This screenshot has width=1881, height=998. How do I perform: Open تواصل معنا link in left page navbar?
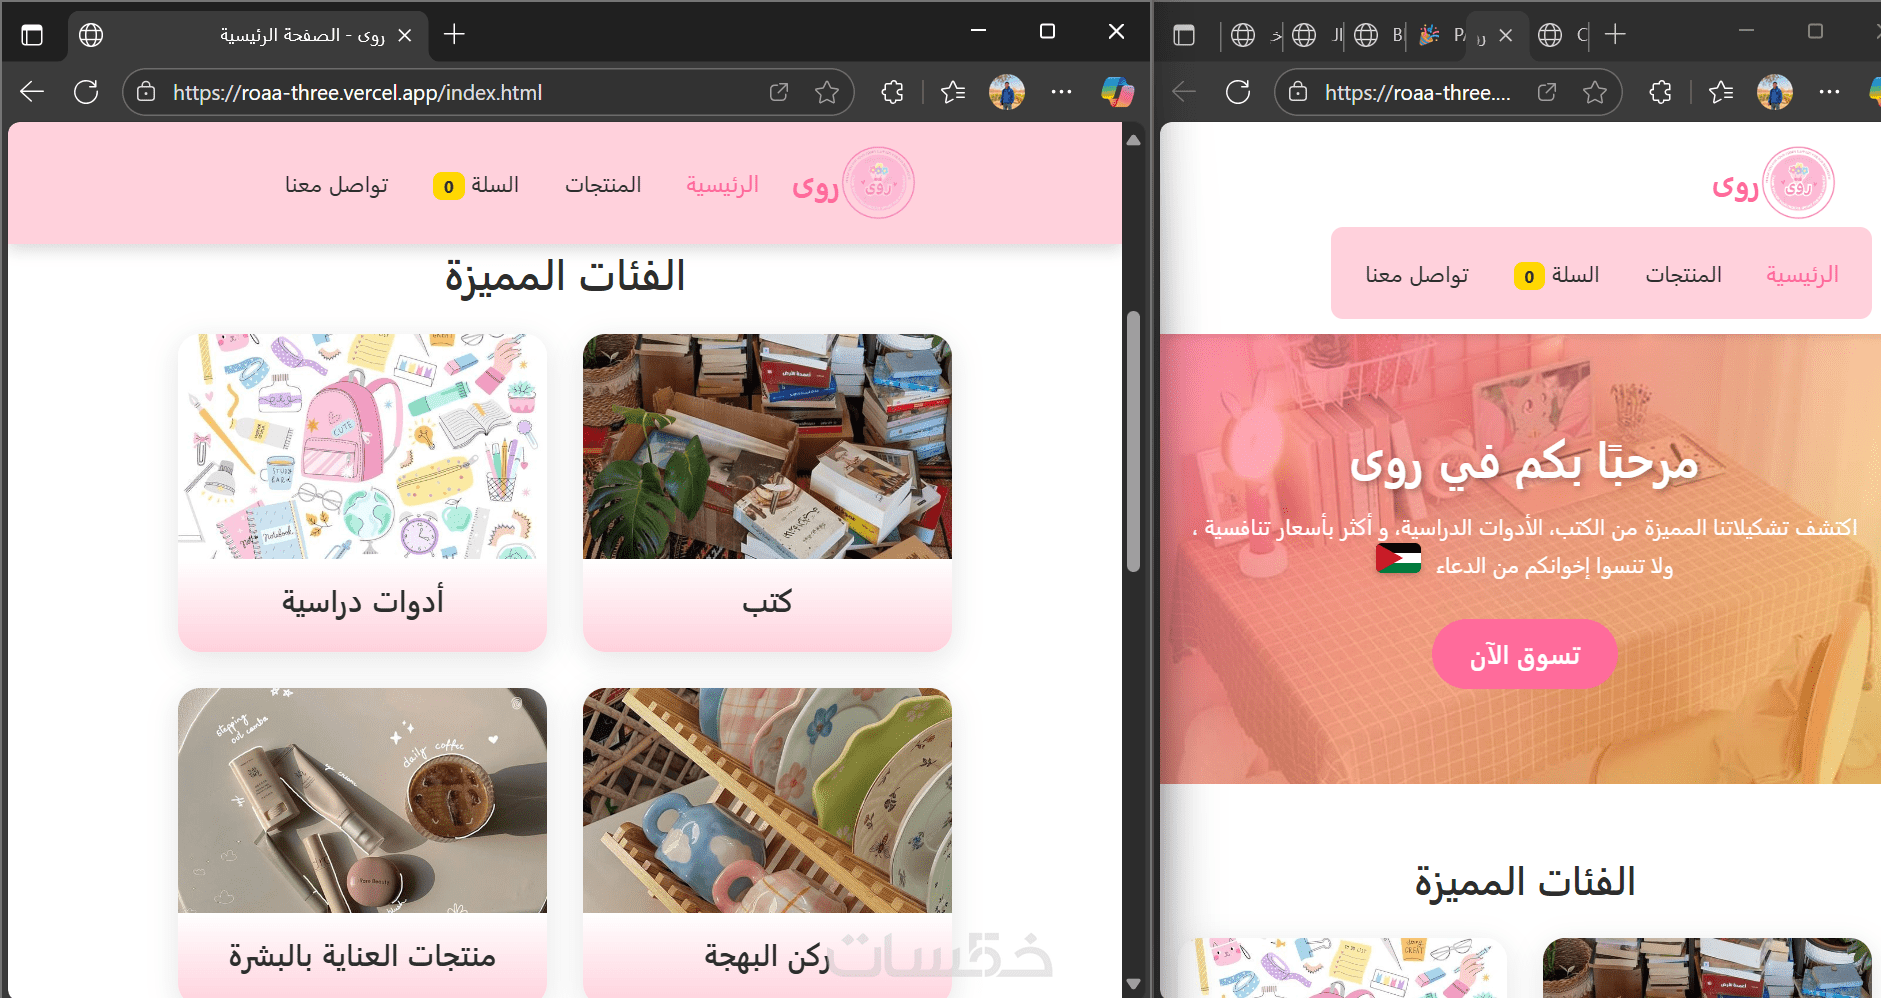(336, 185)
